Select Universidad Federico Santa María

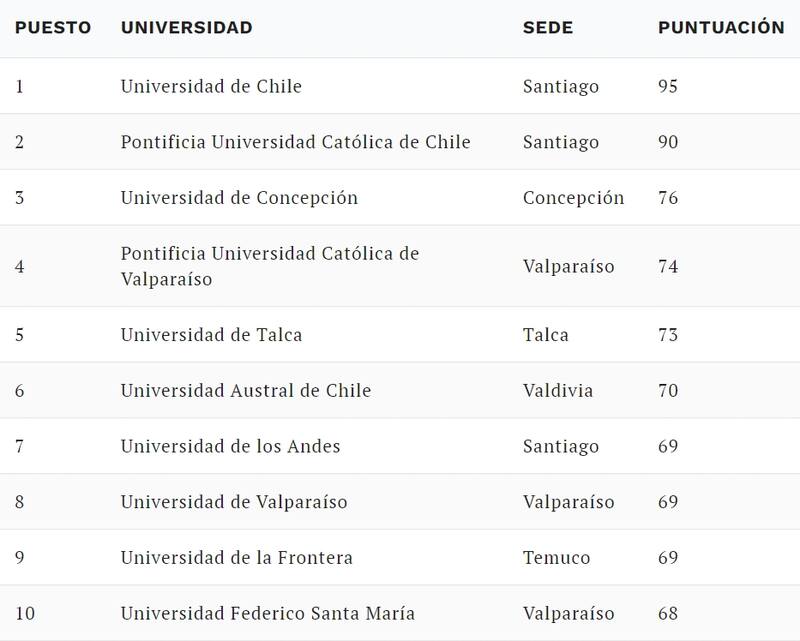coord(267,613)
